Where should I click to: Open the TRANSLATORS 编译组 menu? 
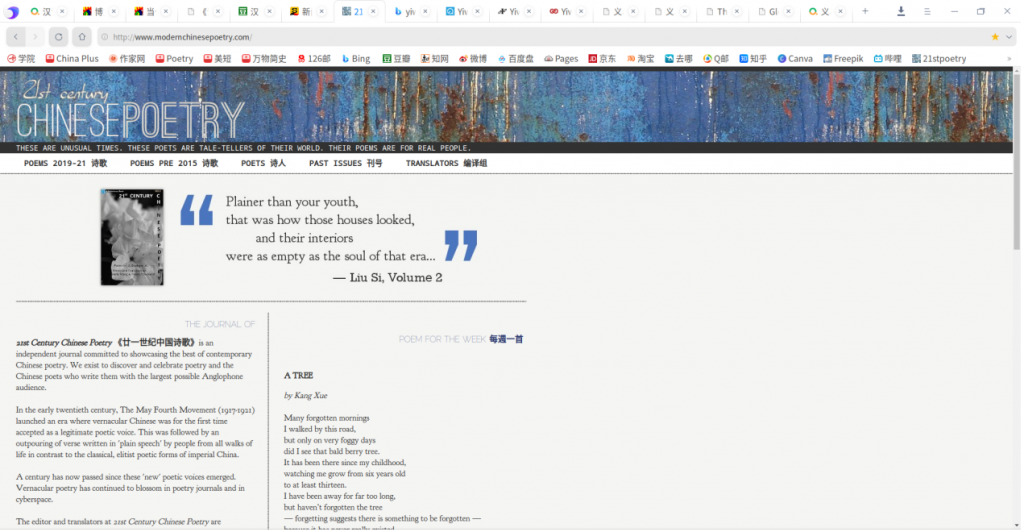(446, 163)
